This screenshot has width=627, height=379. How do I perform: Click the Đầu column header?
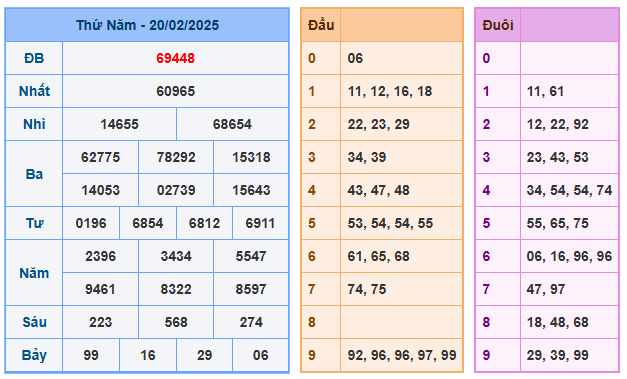click(321, 25)
